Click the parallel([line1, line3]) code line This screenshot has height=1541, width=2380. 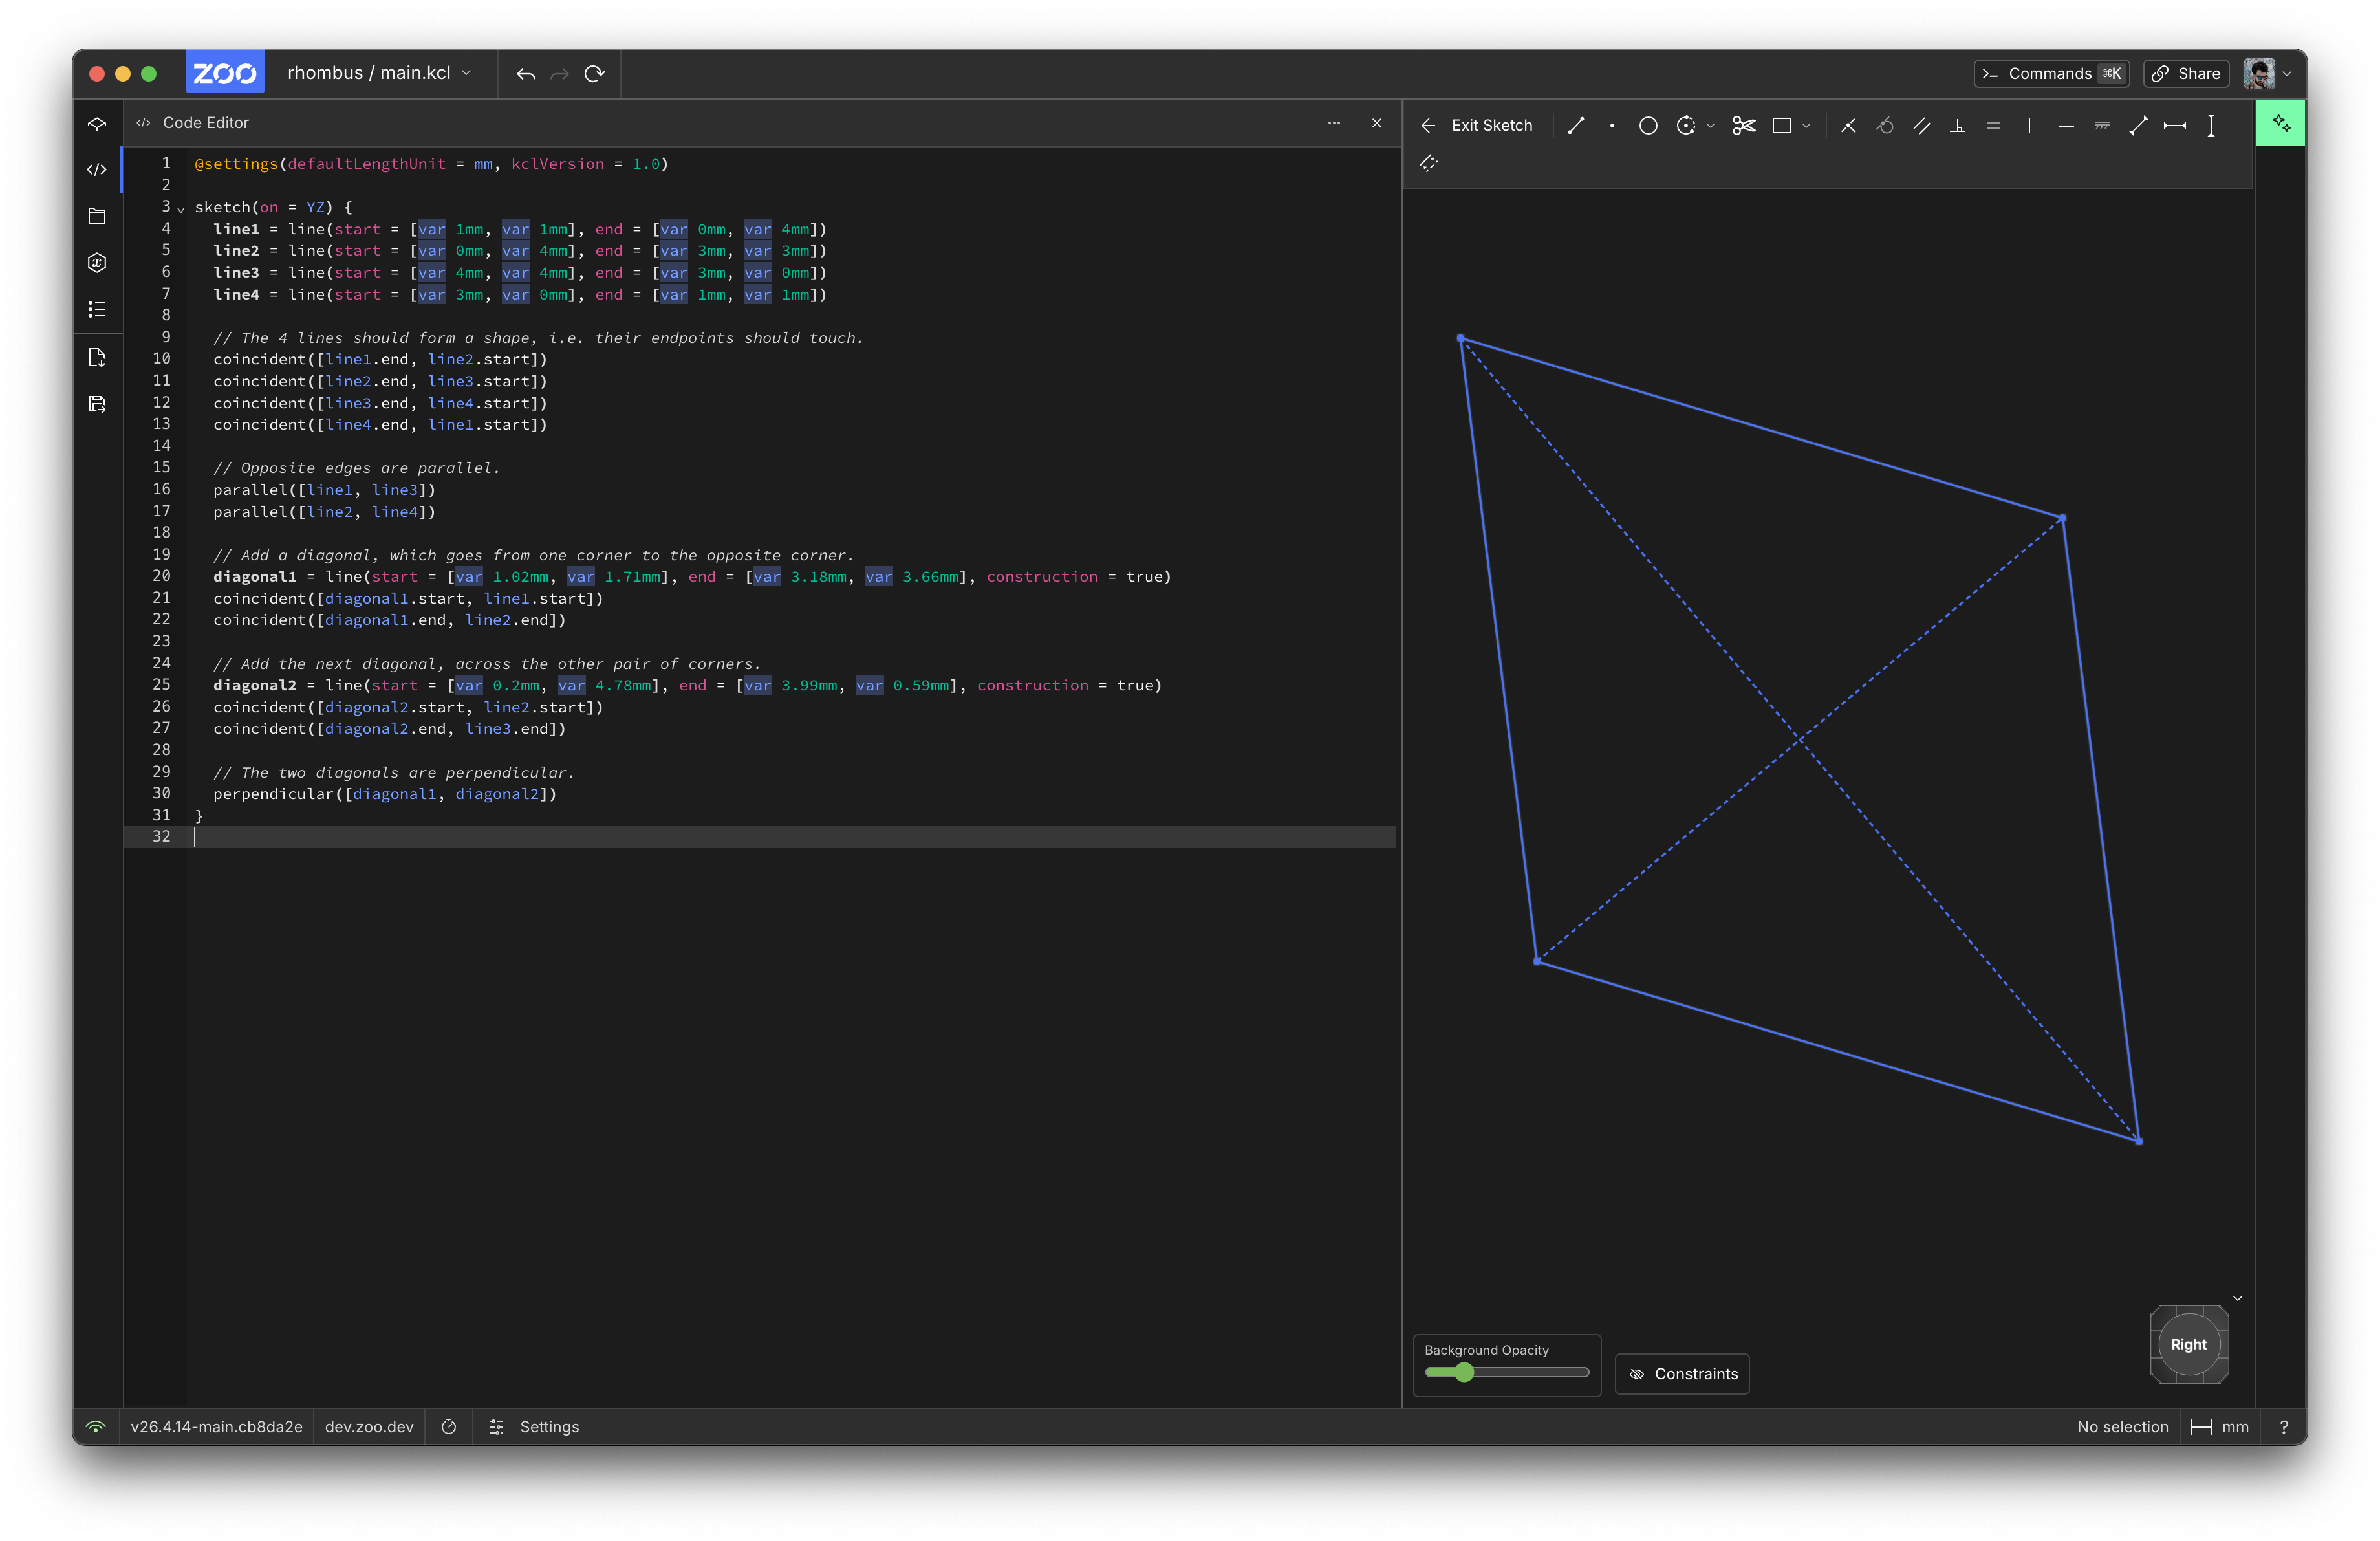click(x=324, y=490)
